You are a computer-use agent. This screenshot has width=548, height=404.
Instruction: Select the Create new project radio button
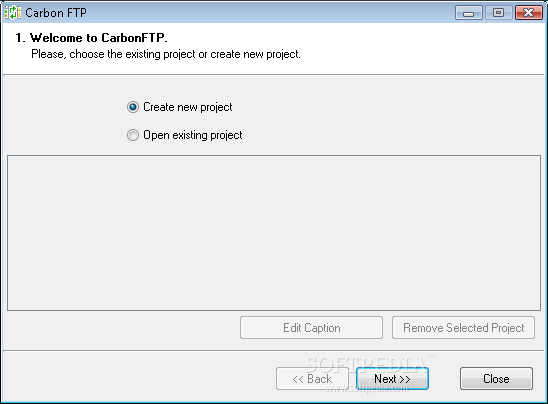click(133, 107)
